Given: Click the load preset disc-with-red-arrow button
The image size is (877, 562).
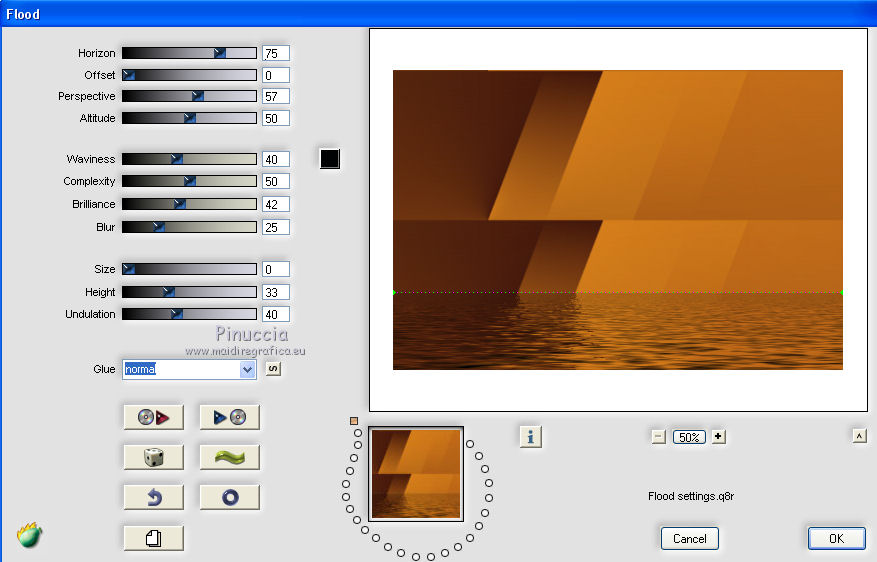Looking at the screenshot, I should click(153, 417).
